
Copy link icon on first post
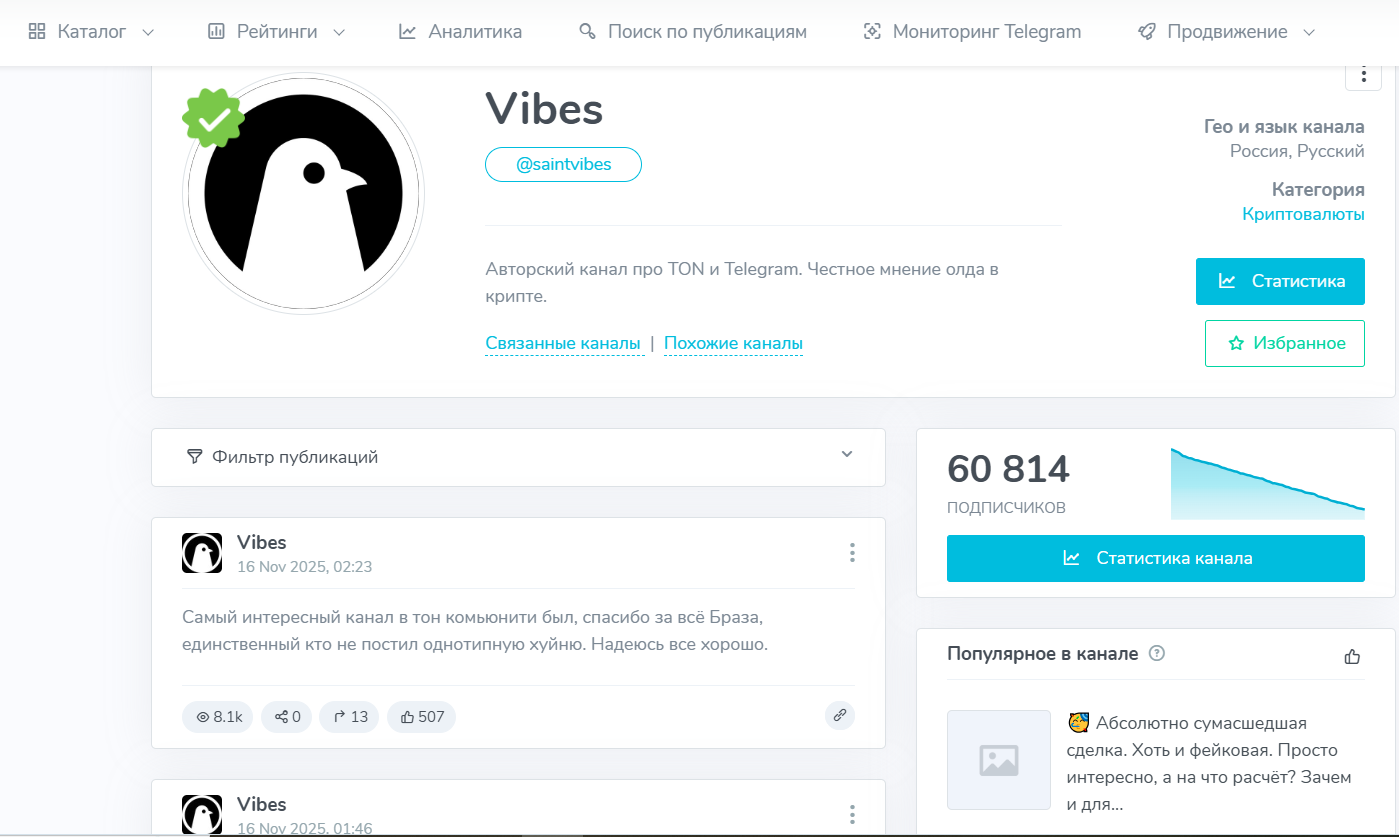(x=840, y=715)
